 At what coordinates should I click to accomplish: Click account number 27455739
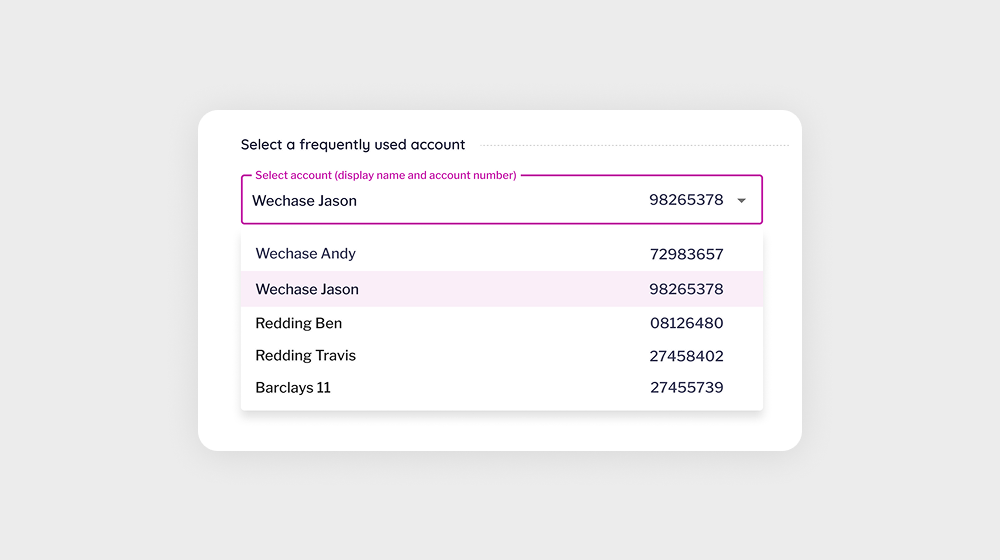coord(686,388)
